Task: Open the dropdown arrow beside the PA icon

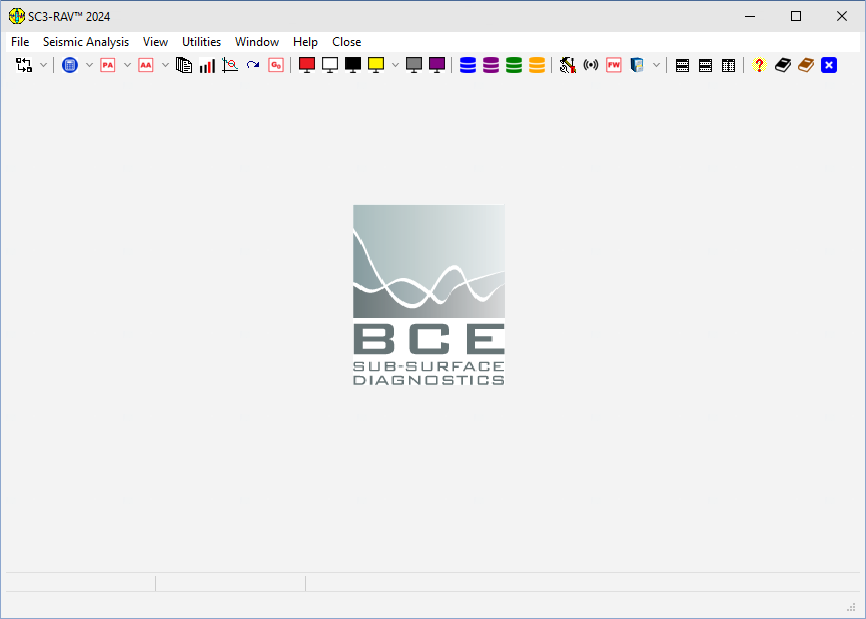Action: pyautogui.click(x=127, y=65)
